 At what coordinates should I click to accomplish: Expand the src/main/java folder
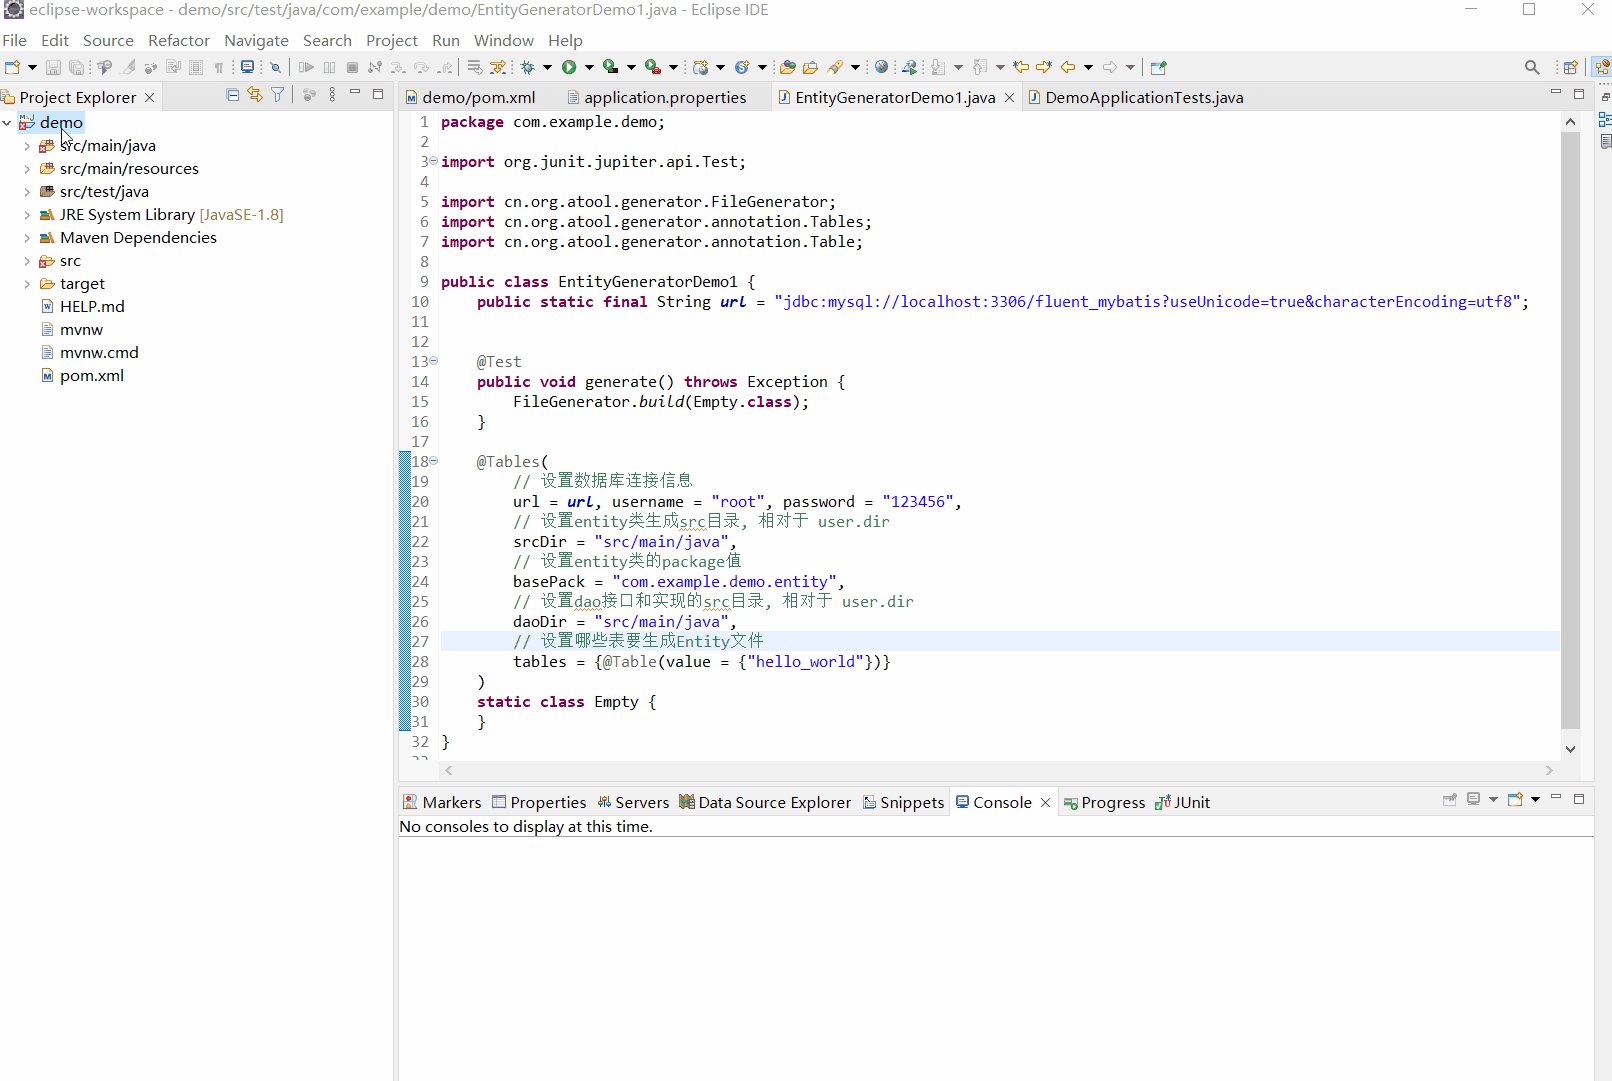(27, 146)
